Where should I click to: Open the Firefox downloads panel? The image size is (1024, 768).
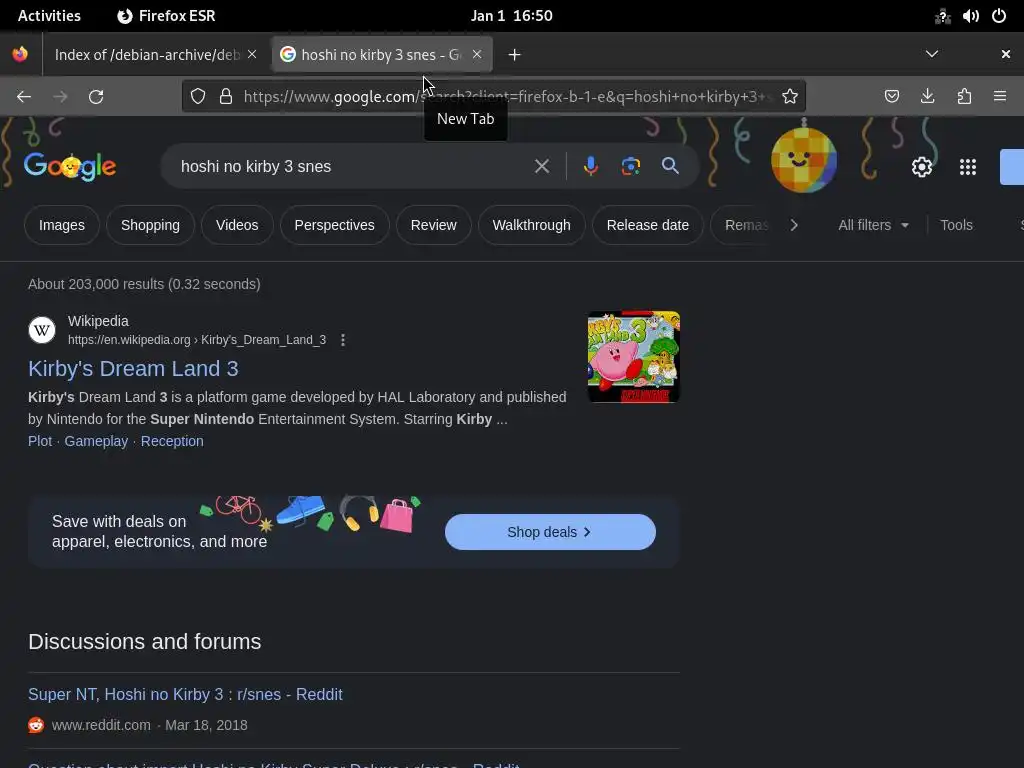pyautogui.click(x=927, y=97)
